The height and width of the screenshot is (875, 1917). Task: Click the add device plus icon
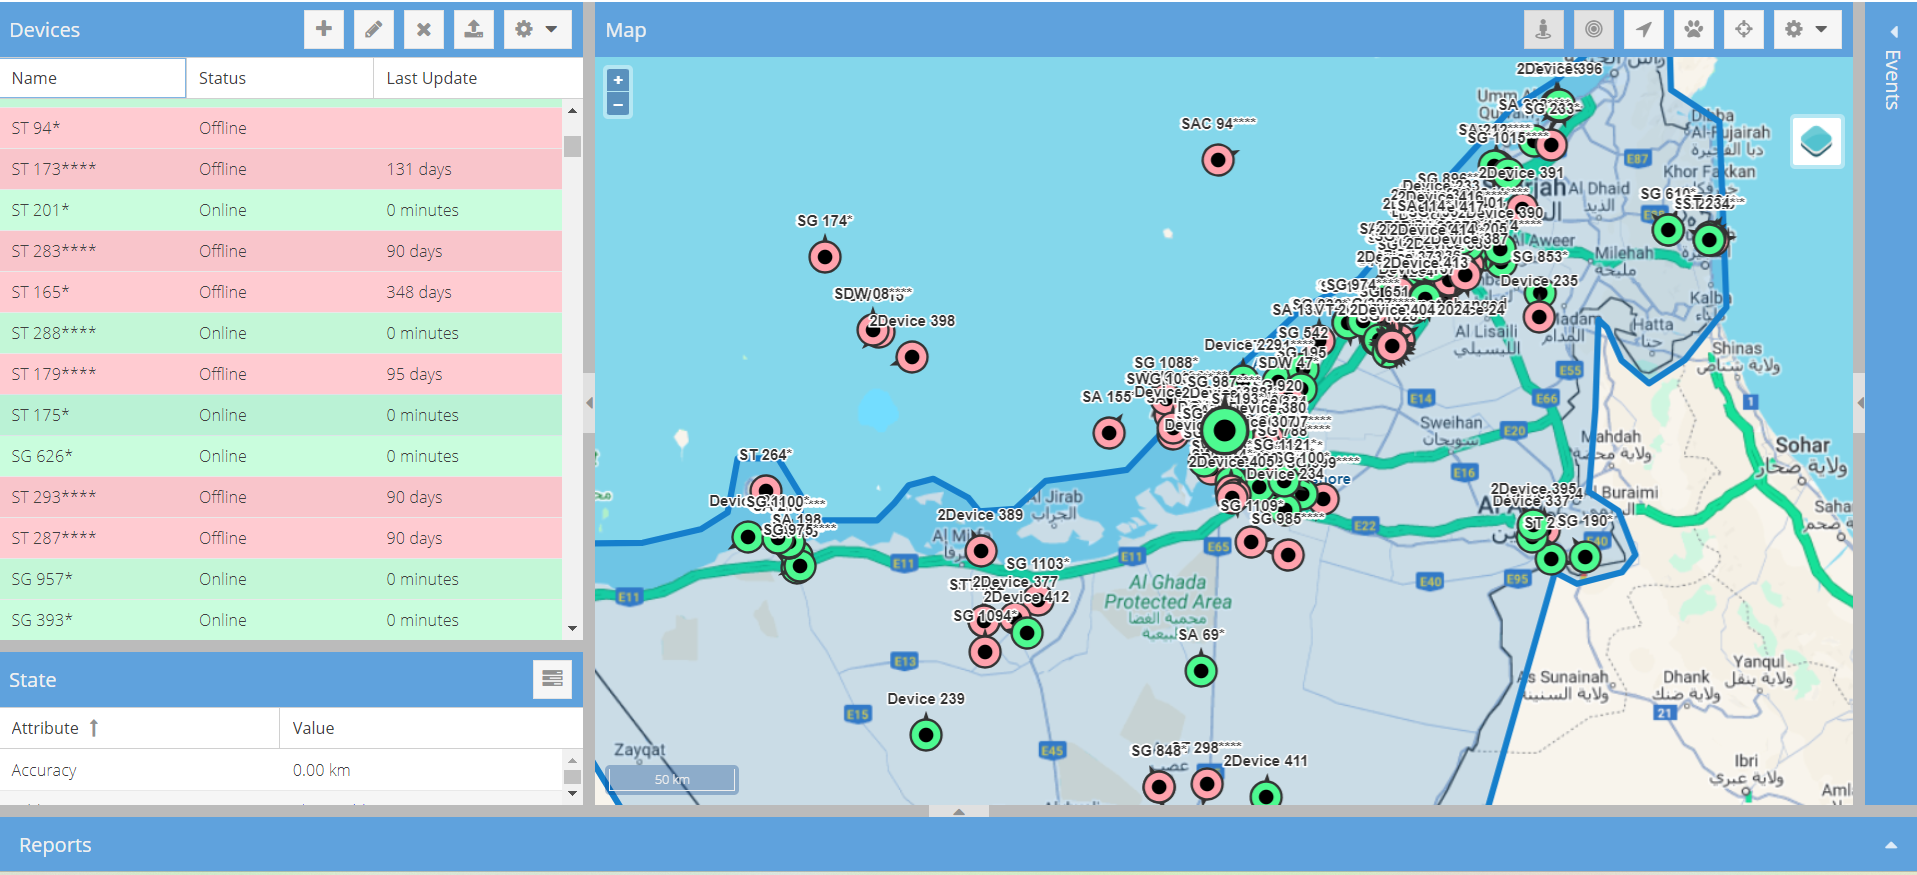tap(324, 30)
